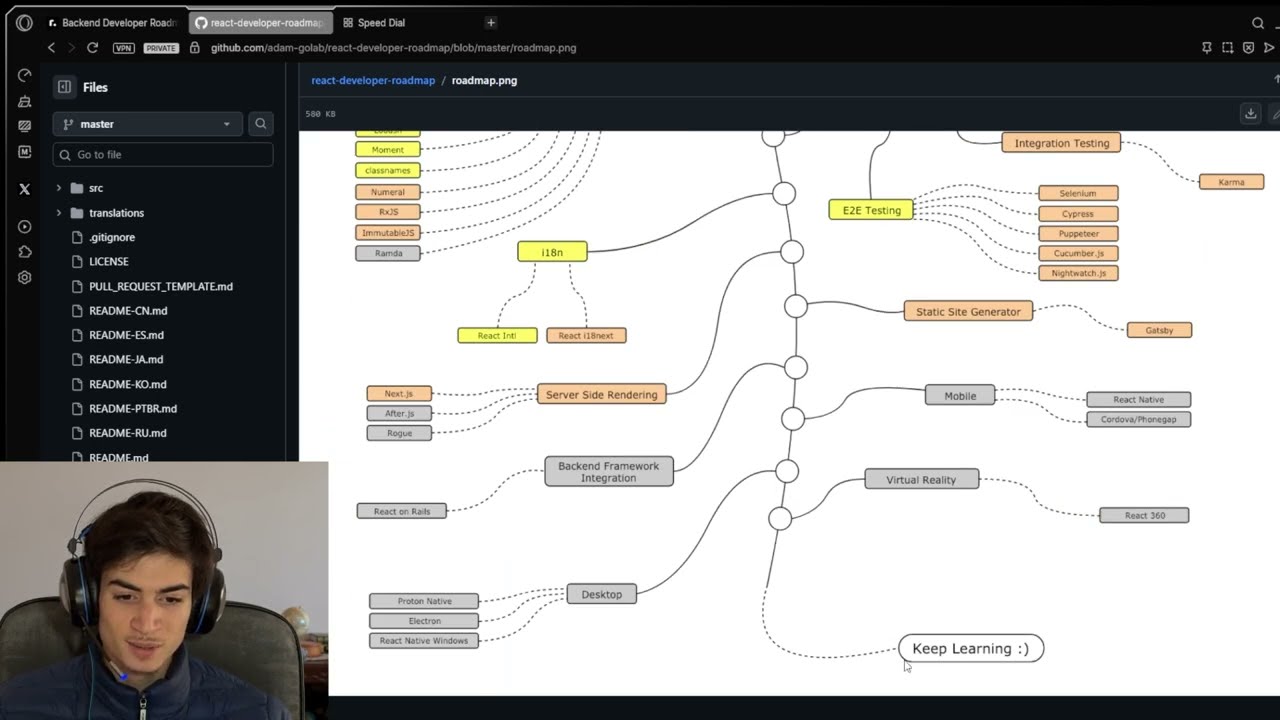Open README-CN.md in file tree

click(128, 310)
